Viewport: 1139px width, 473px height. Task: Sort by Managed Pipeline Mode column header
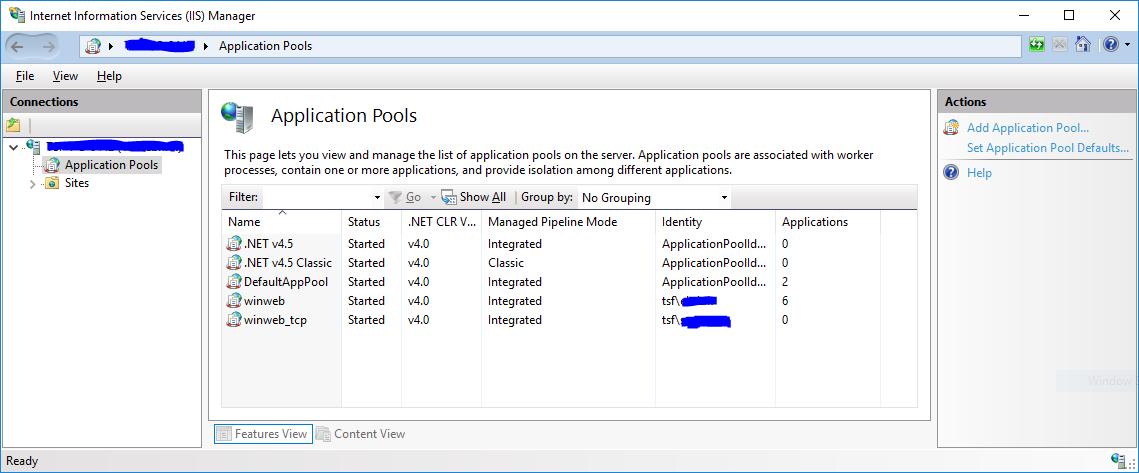tap(568, 222)
